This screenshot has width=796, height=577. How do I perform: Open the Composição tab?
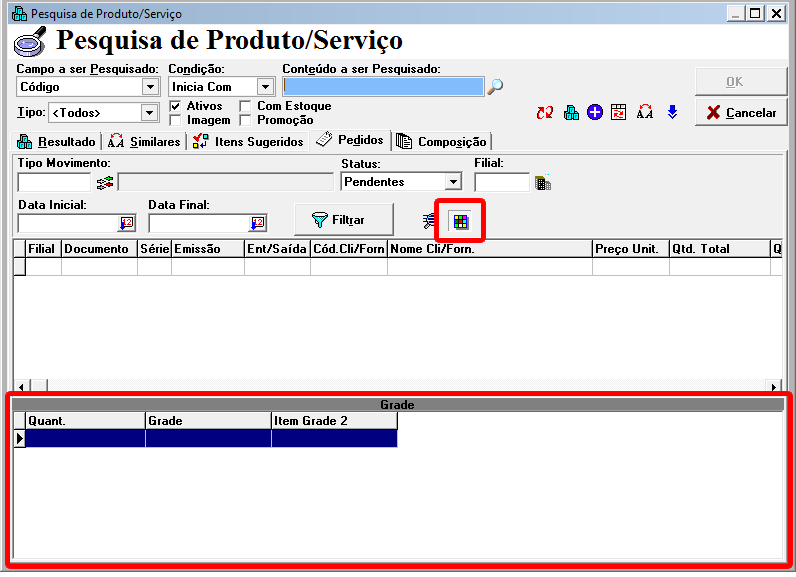(442, 142)
